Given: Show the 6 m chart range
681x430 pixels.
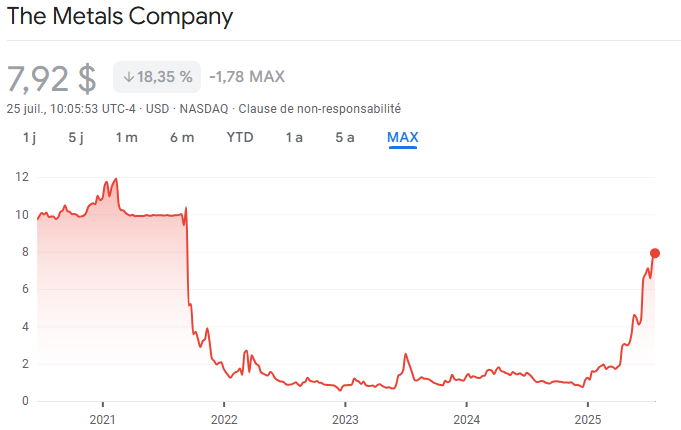Looking at the screenshot, I should coord(182,137).
